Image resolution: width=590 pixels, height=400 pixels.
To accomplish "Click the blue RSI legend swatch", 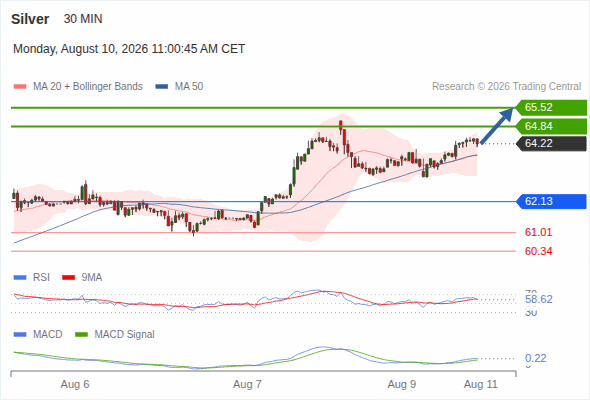I will (20, 278).
